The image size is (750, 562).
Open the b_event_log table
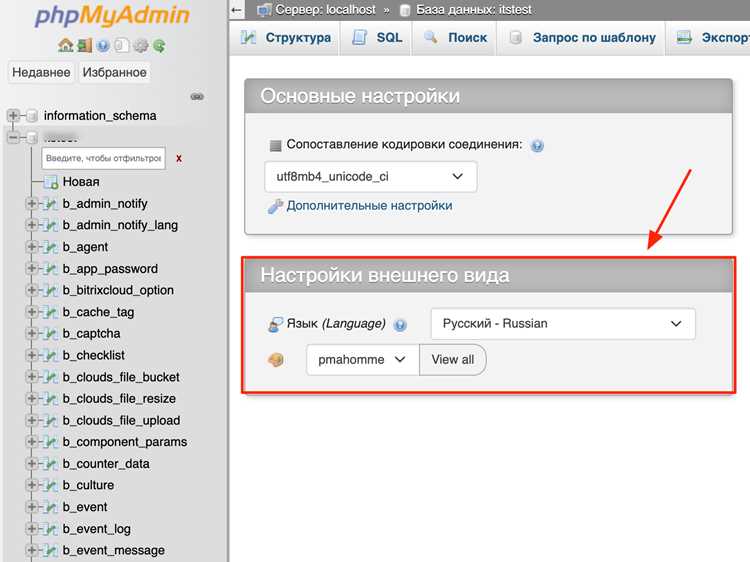point(97,529)
